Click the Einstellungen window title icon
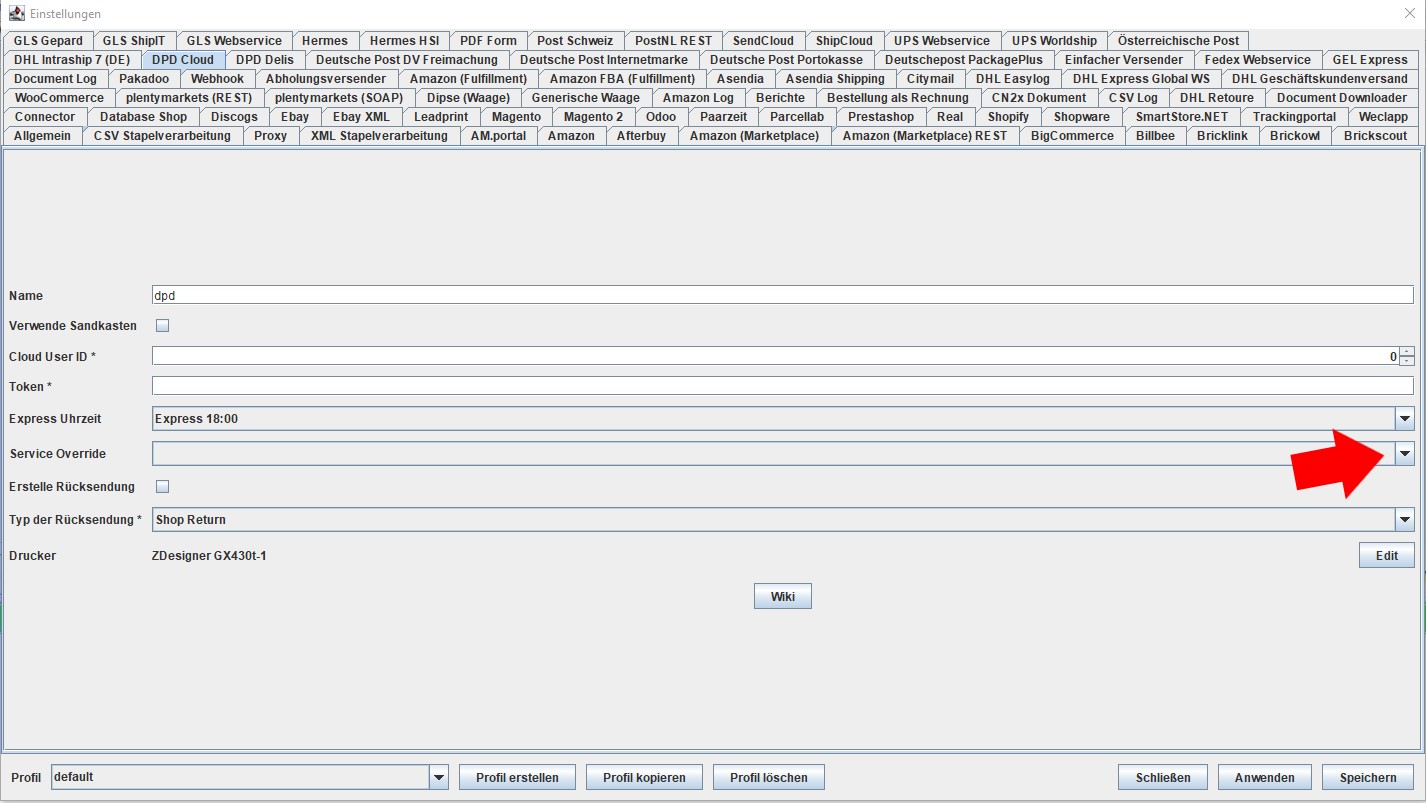 coord(16,13)
